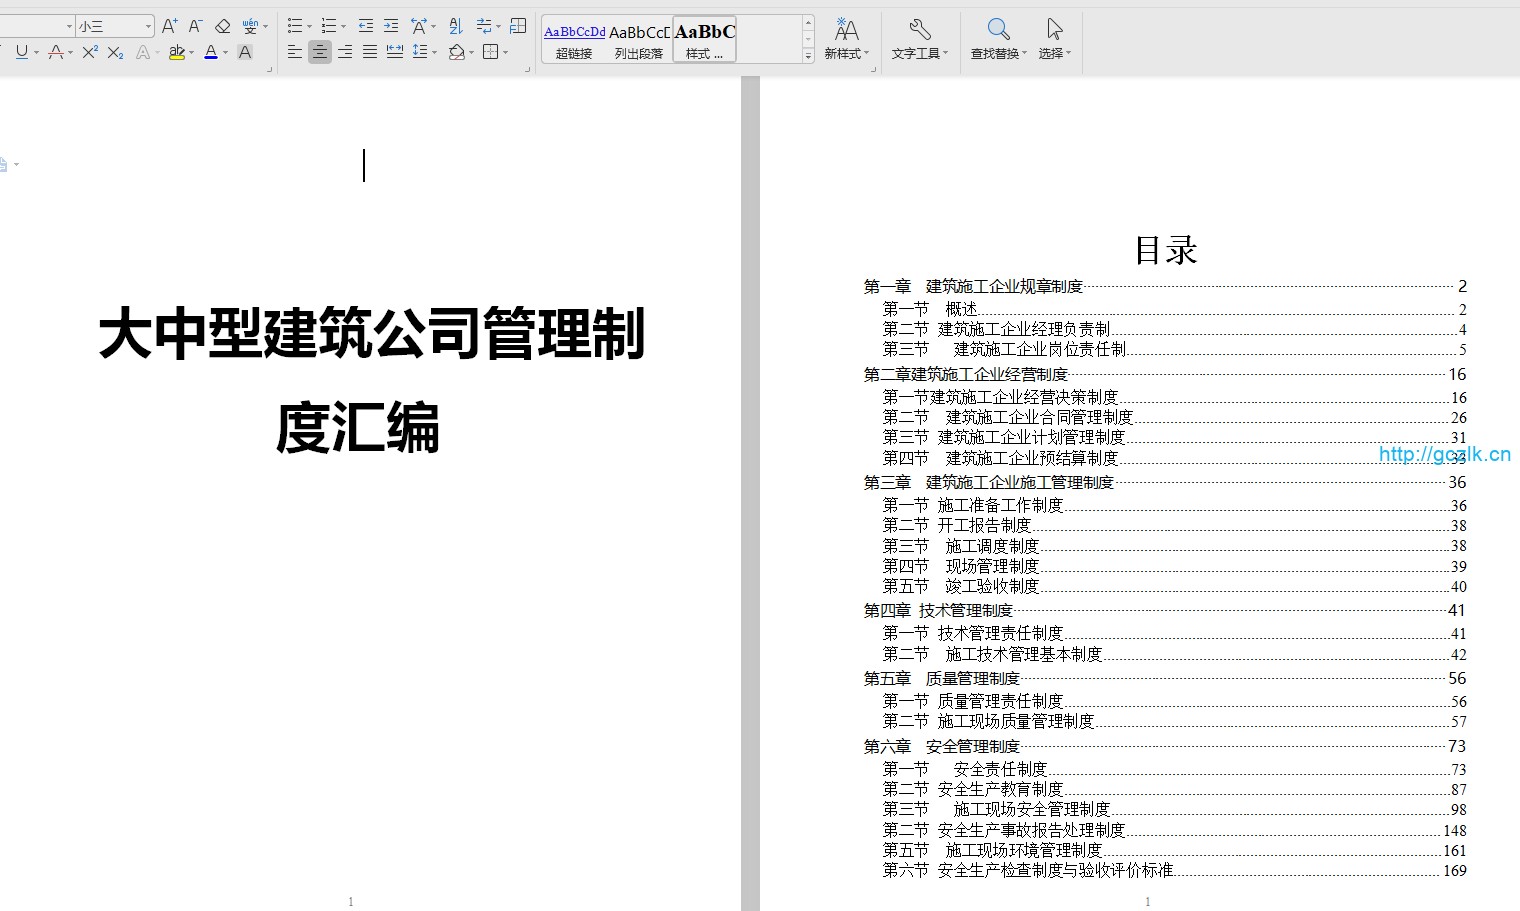Image resolution: width=1520 pixels, height=911 pixels.
Task: Apply superscript formatting
Action: (90, 52)
